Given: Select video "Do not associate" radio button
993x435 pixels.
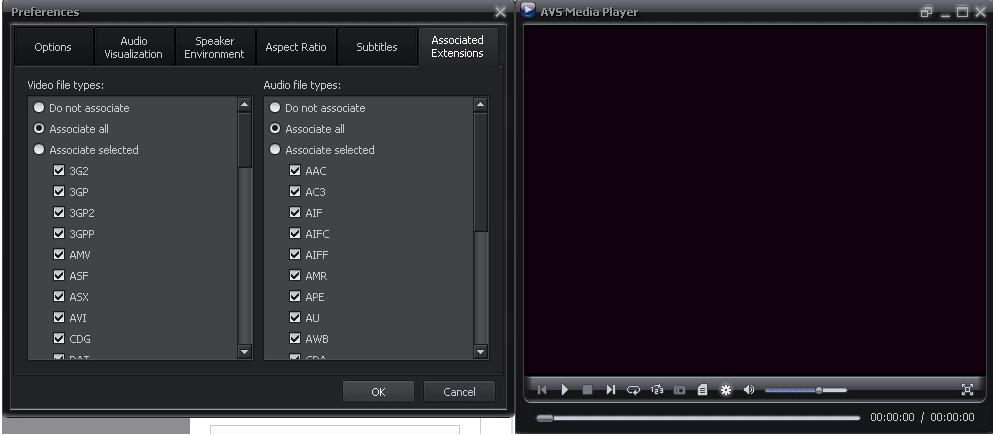Looking at the screenshot, I should pyautogui.click(x=39, y=108).
